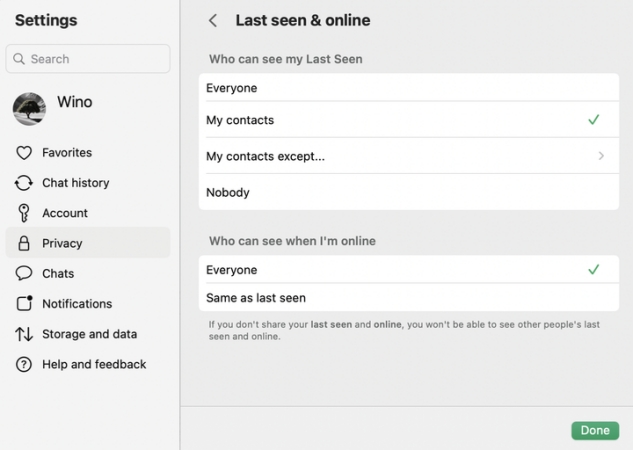Click the Account key icon
This screenshot has height=450, width=633.
pyautogui.click(x=24, y=213)
